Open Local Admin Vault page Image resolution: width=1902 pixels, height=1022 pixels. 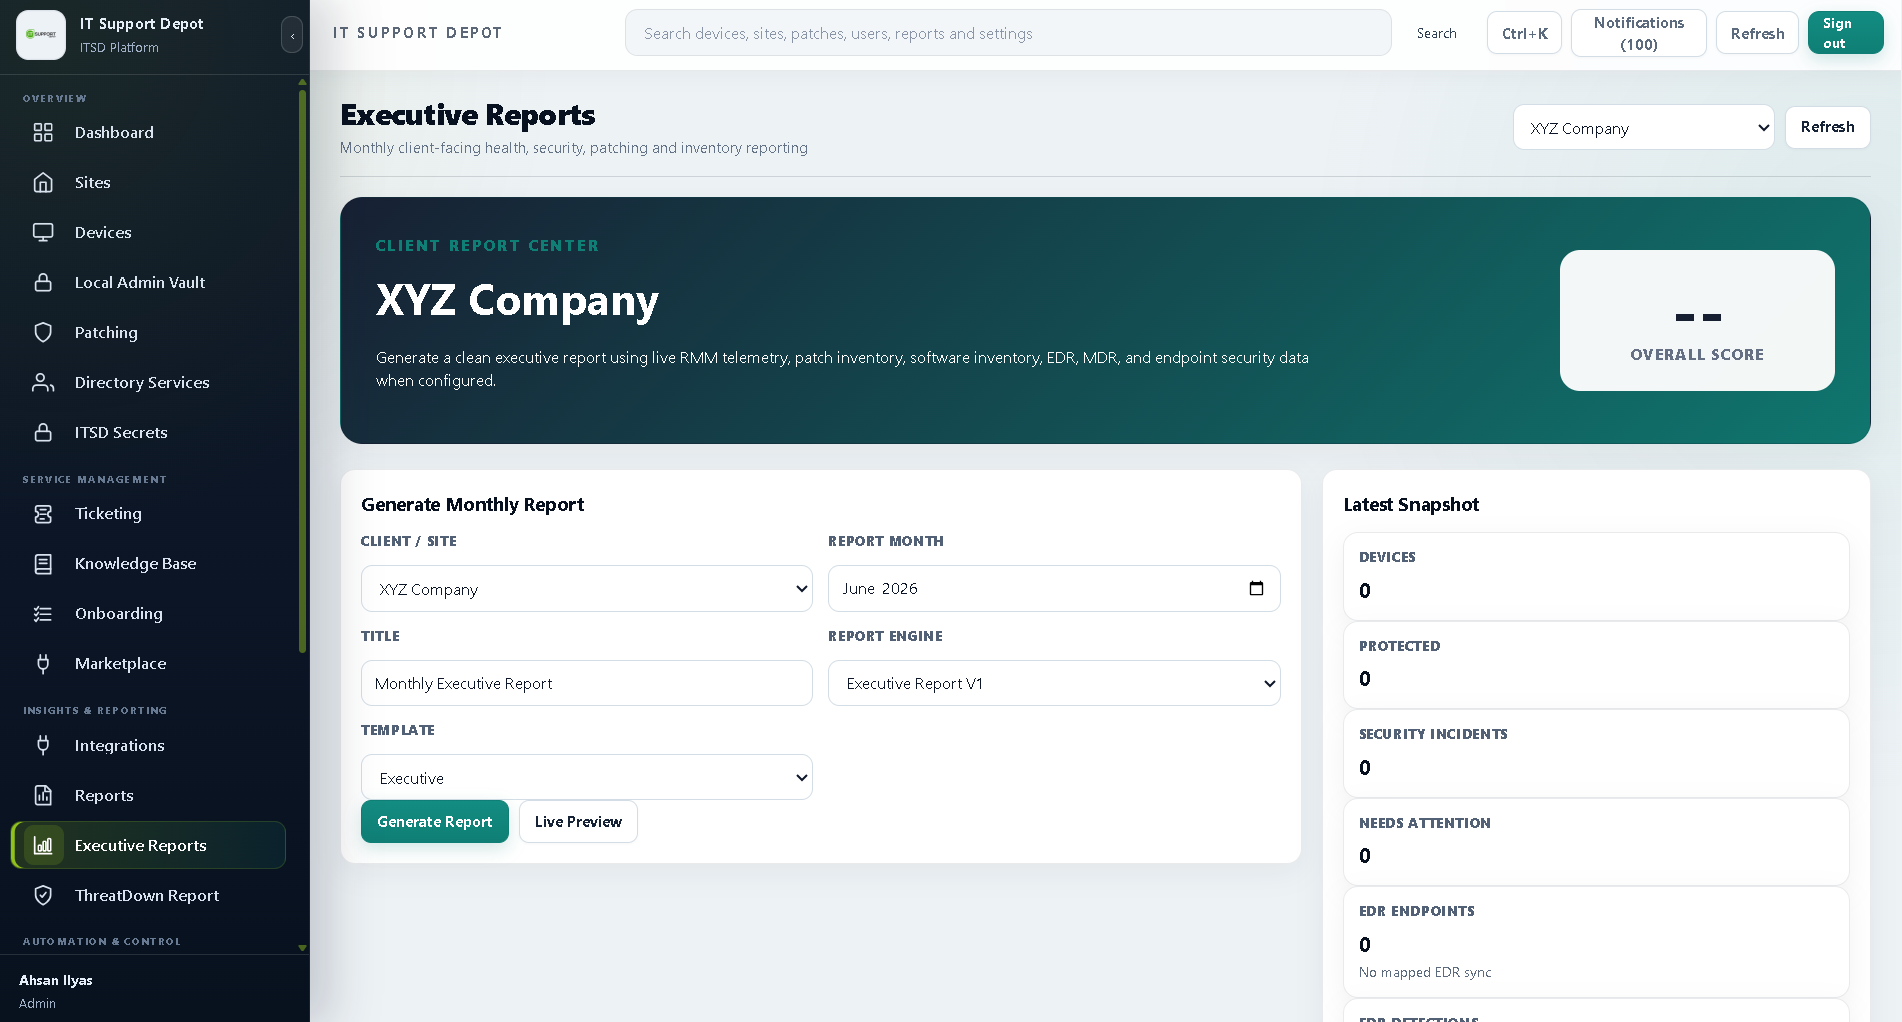[148, 282]
